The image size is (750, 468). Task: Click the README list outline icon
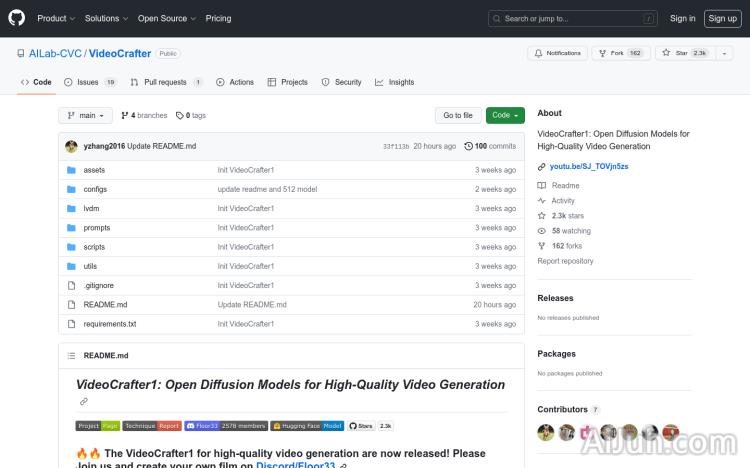click(x=71, y=355)
